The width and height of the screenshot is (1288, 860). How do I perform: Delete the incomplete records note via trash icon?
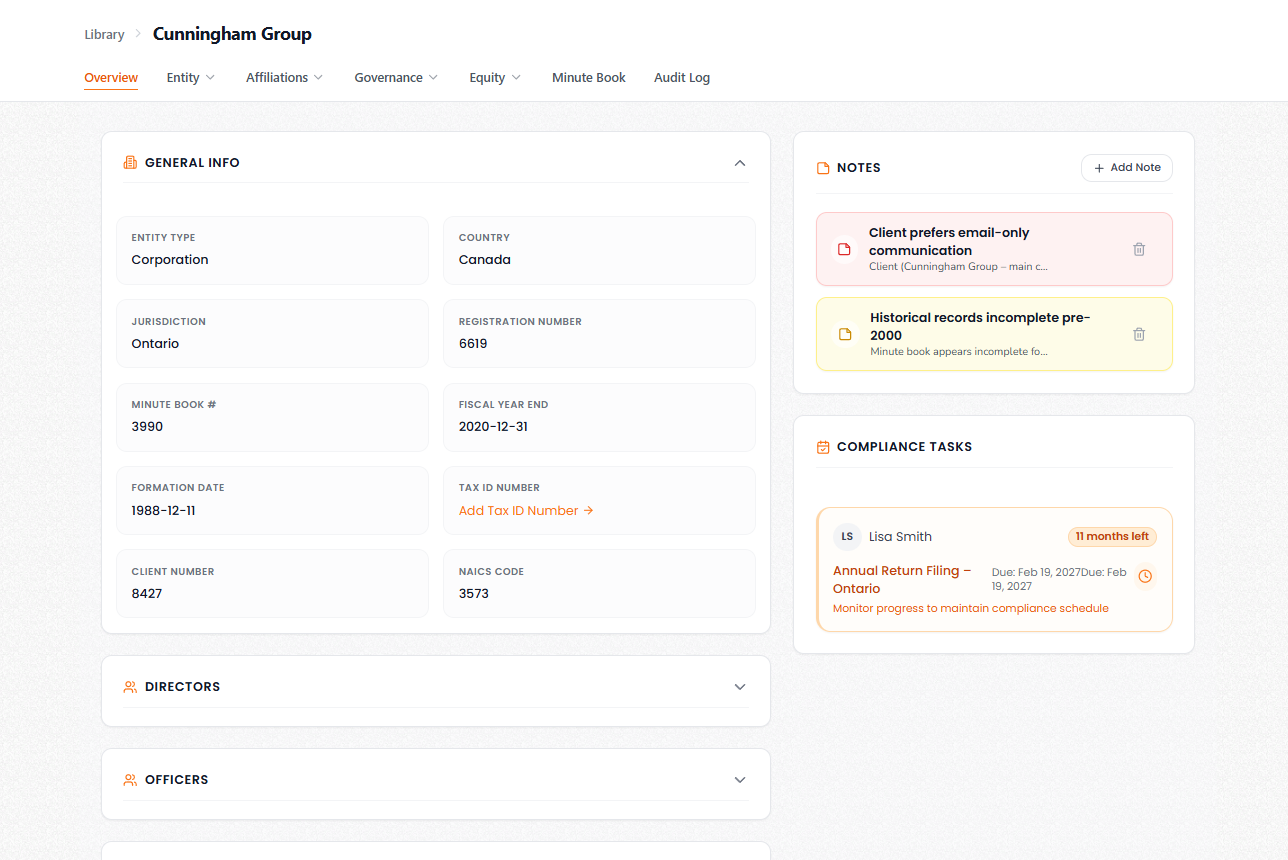point(1139,334)
